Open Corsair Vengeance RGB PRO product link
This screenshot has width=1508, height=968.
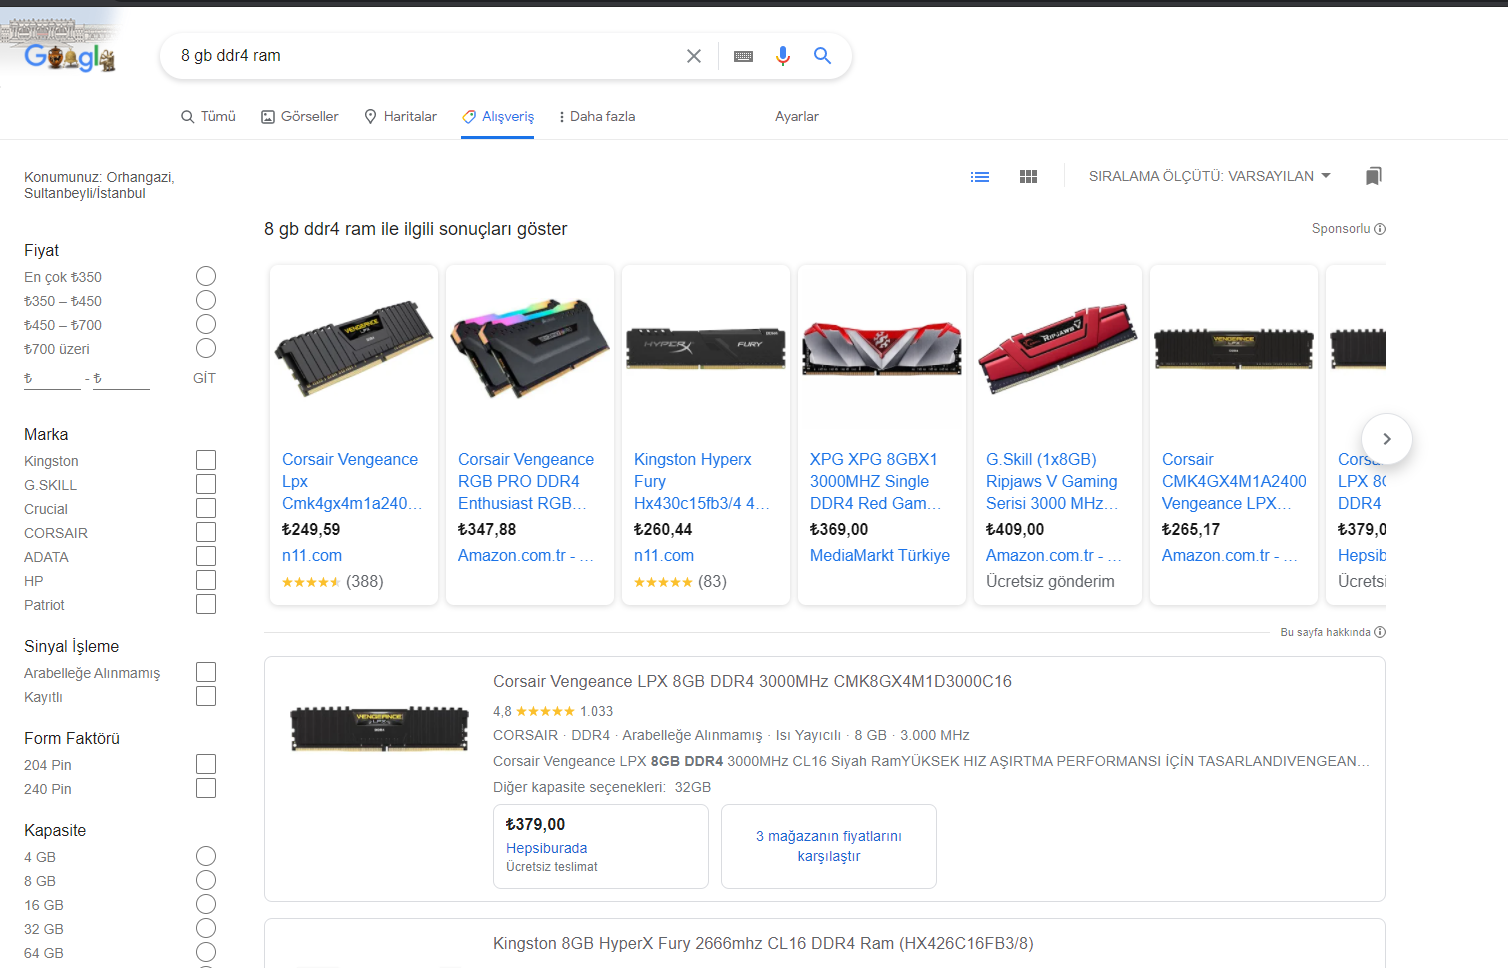pos(526,481)
